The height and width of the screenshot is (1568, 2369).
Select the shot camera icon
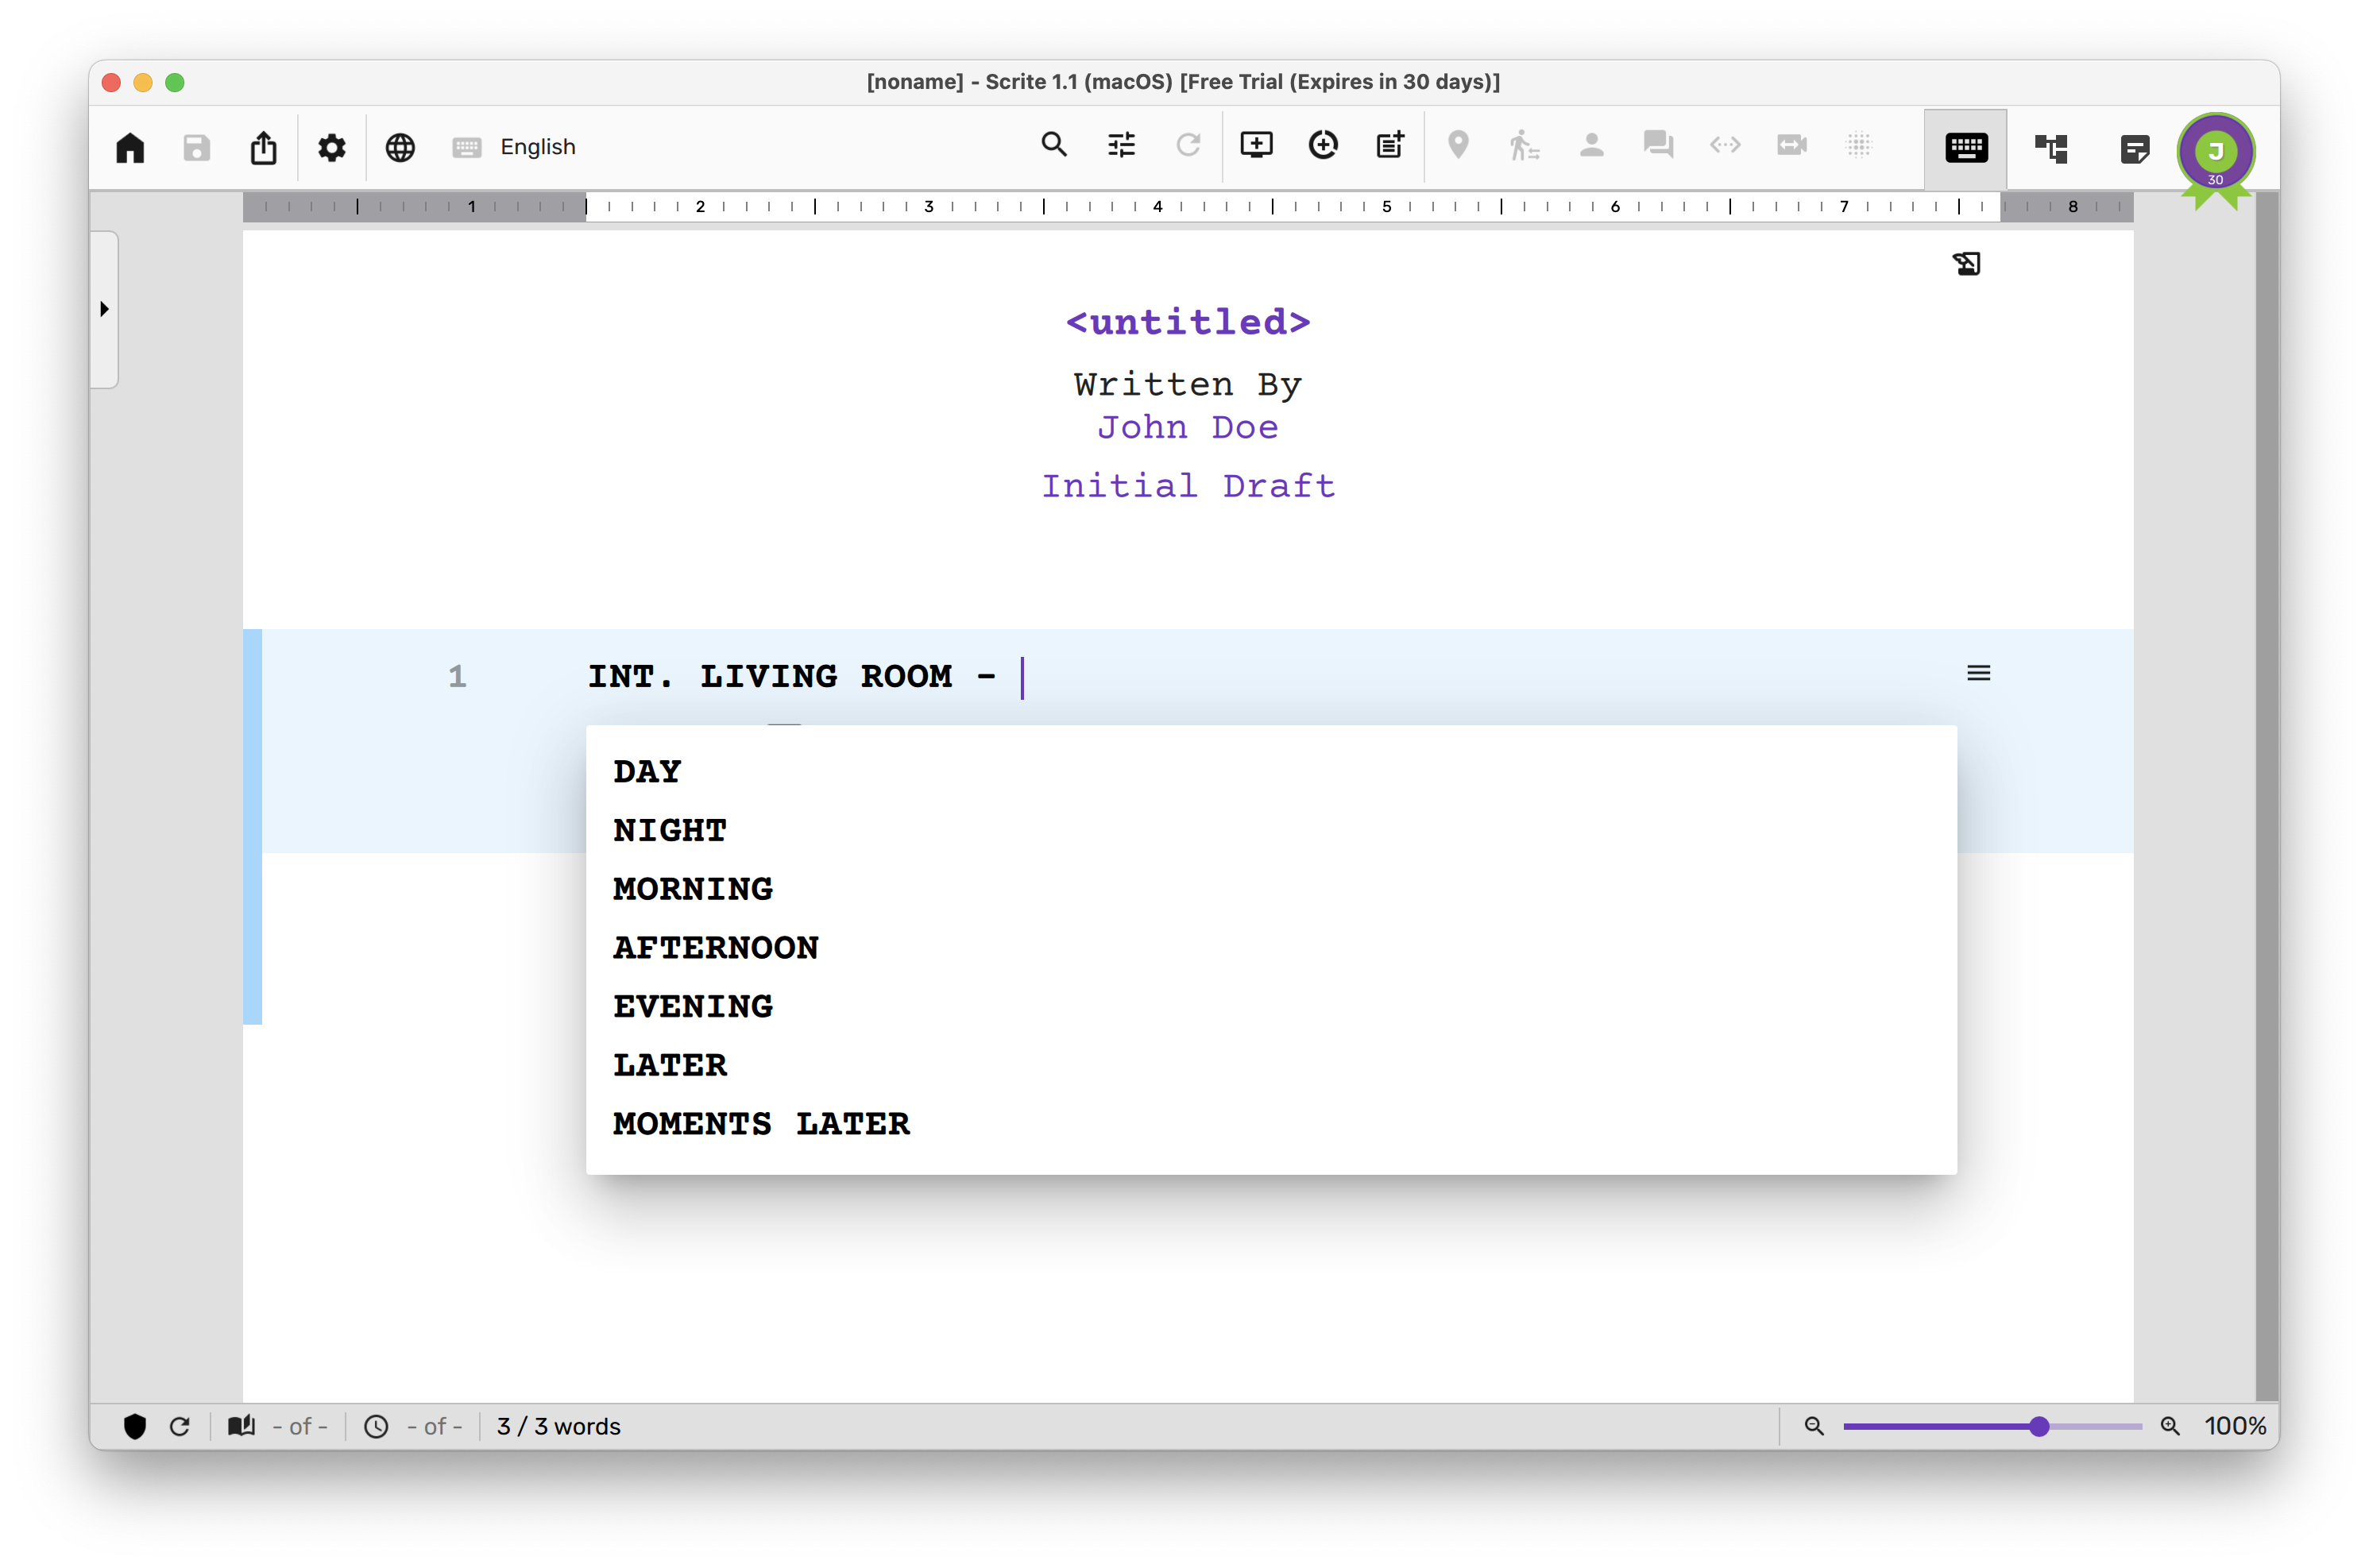pyautogui.click(x=1792, y=145)
